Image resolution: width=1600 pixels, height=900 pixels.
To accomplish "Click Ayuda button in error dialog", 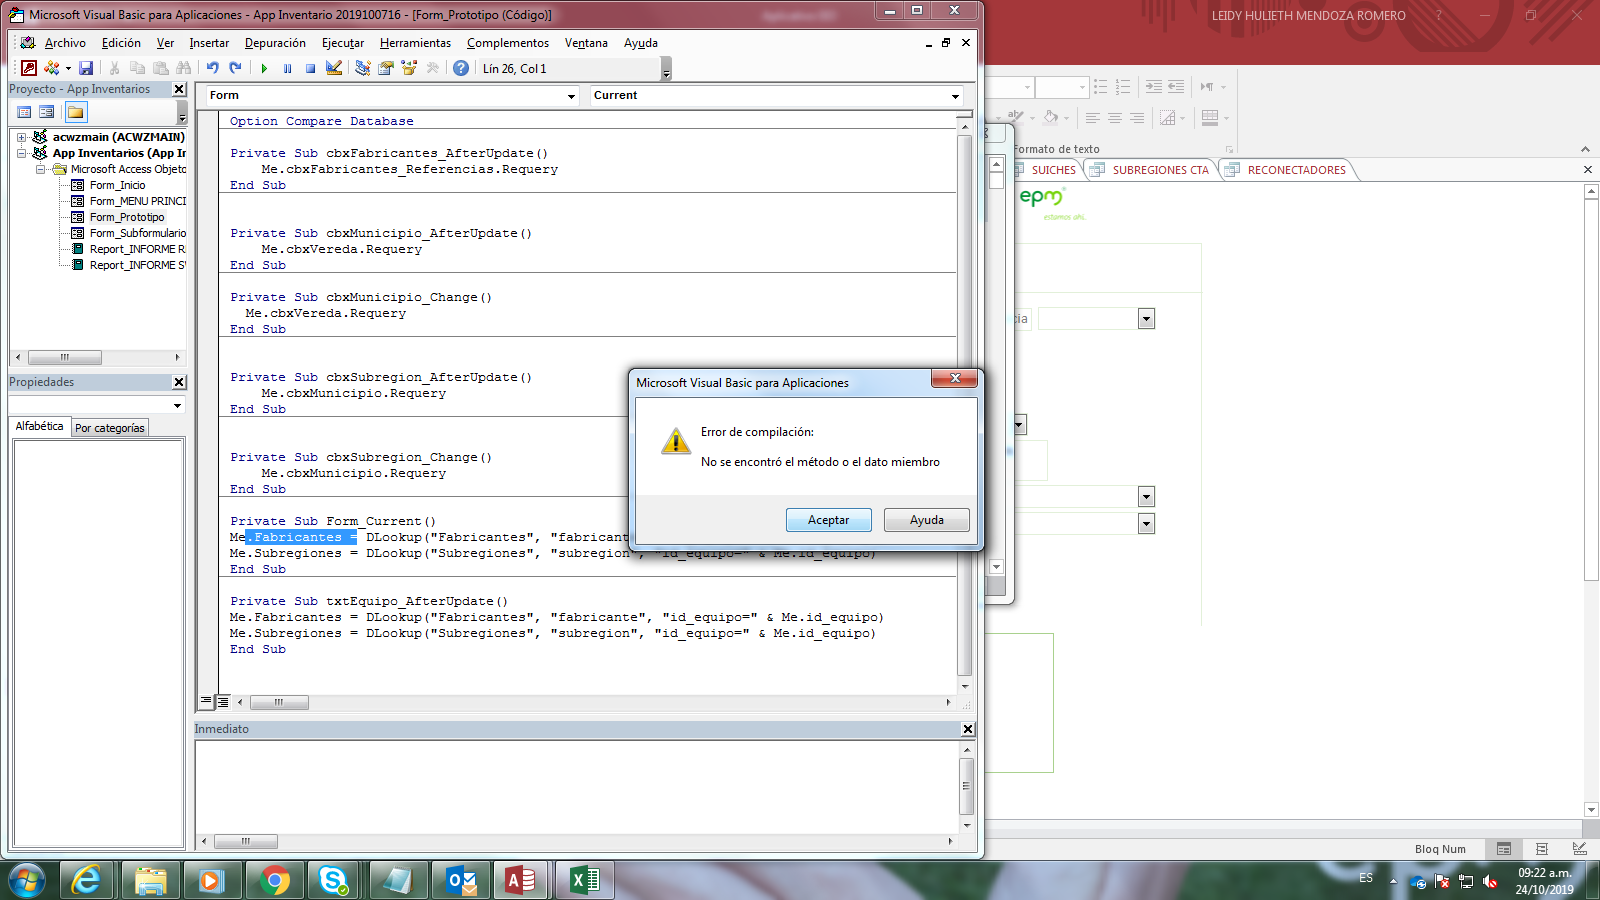I will [x=926, y=520].
